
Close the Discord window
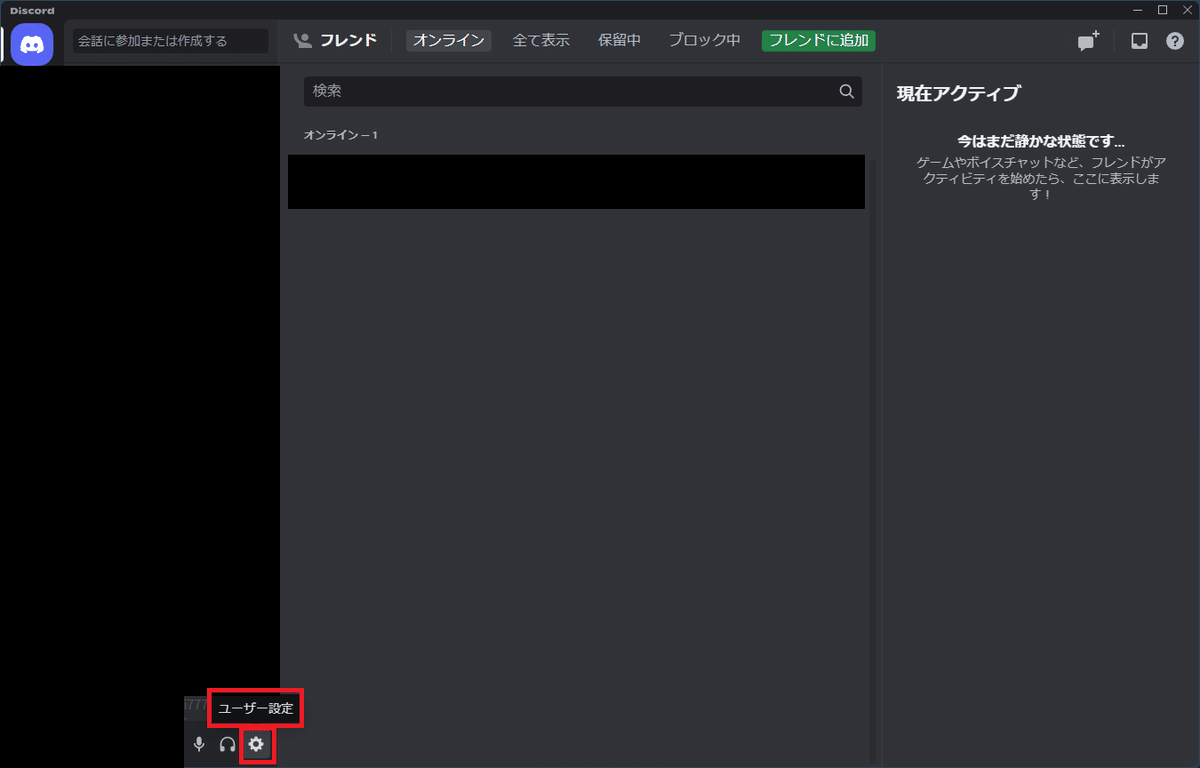pos(1186,10)
